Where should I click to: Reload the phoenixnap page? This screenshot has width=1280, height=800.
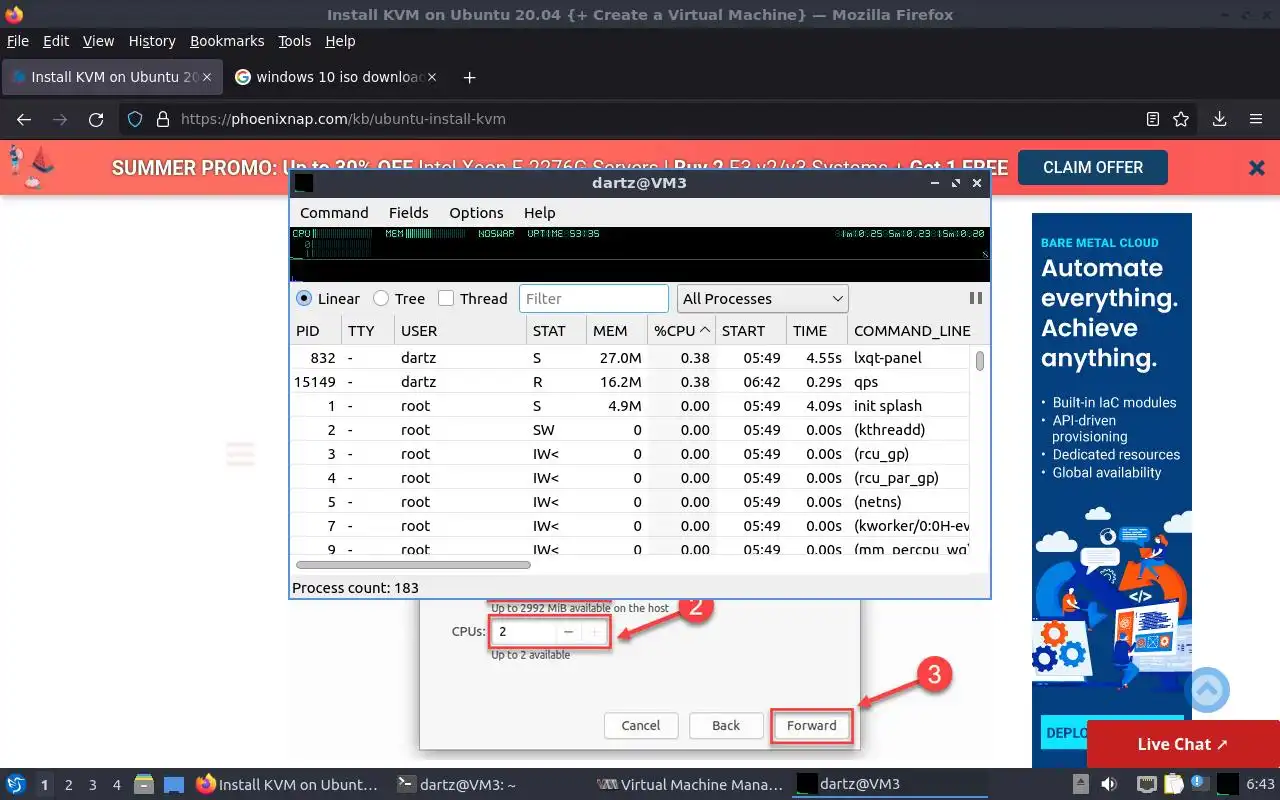pos(96,119)
